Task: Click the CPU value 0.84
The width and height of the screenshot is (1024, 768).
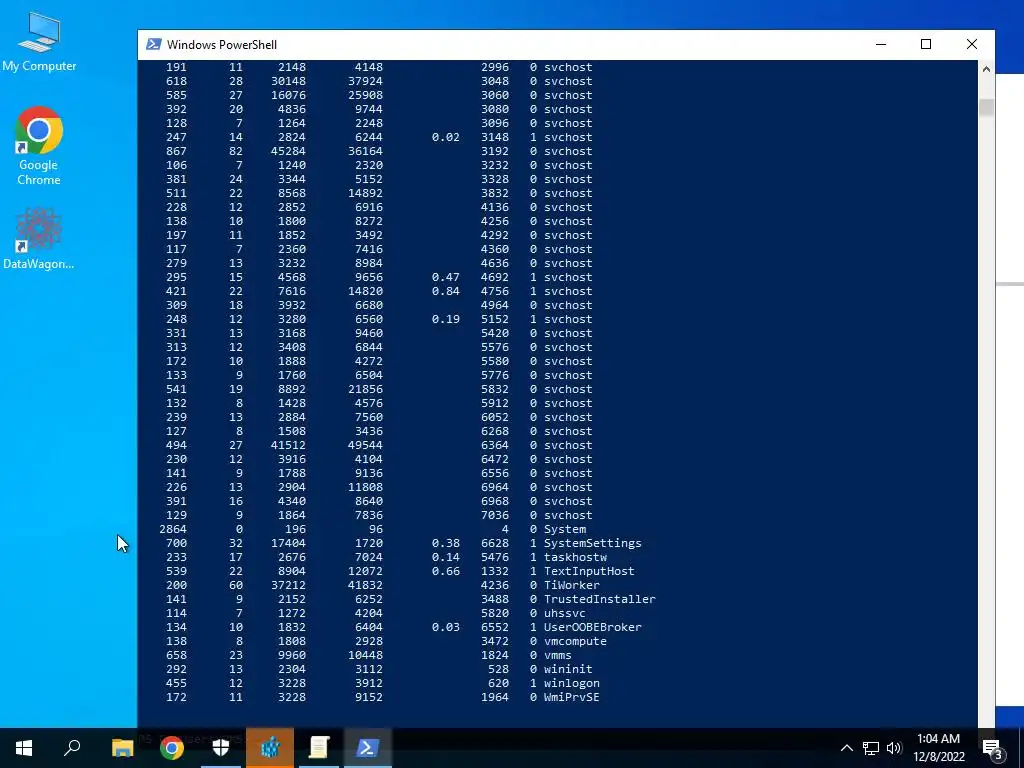Action: (x=445, y=291)
